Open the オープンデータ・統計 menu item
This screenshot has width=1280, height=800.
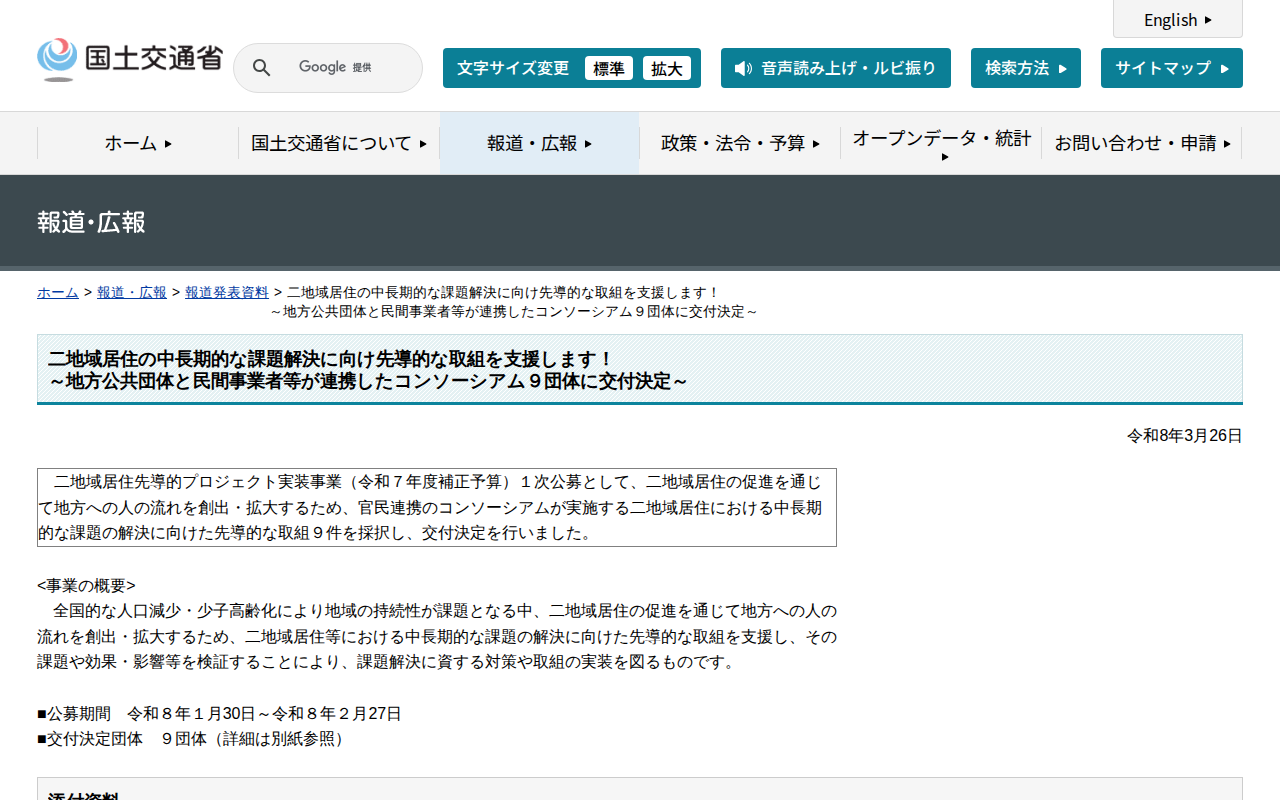[941, 143]
